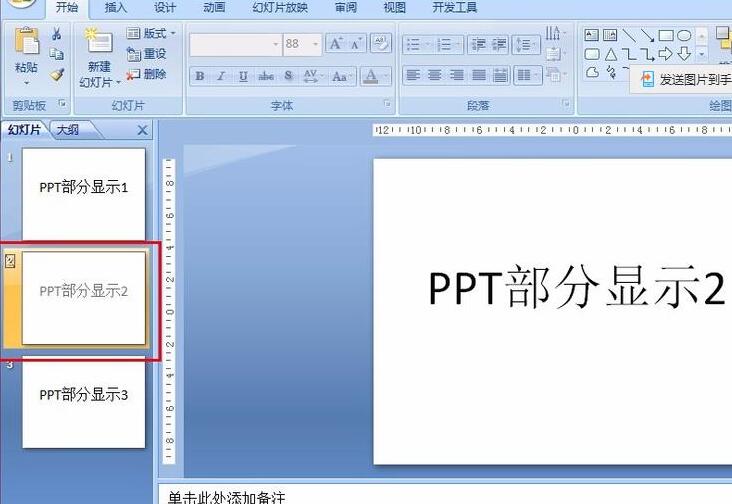Open the 字体 font dialog launcher
Screen dimensions: 732x504
[x=387, y=104]
